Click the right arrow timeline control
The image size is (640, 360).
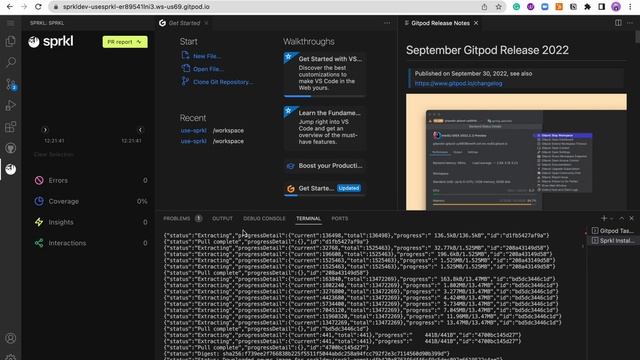pos(45,130)
